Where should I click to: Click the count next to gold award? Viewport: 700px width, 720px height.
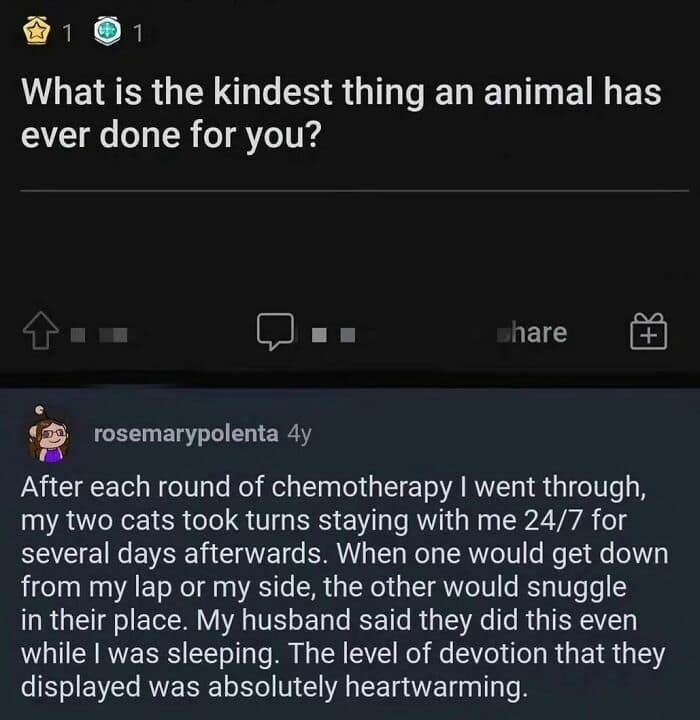click(67, 34)
